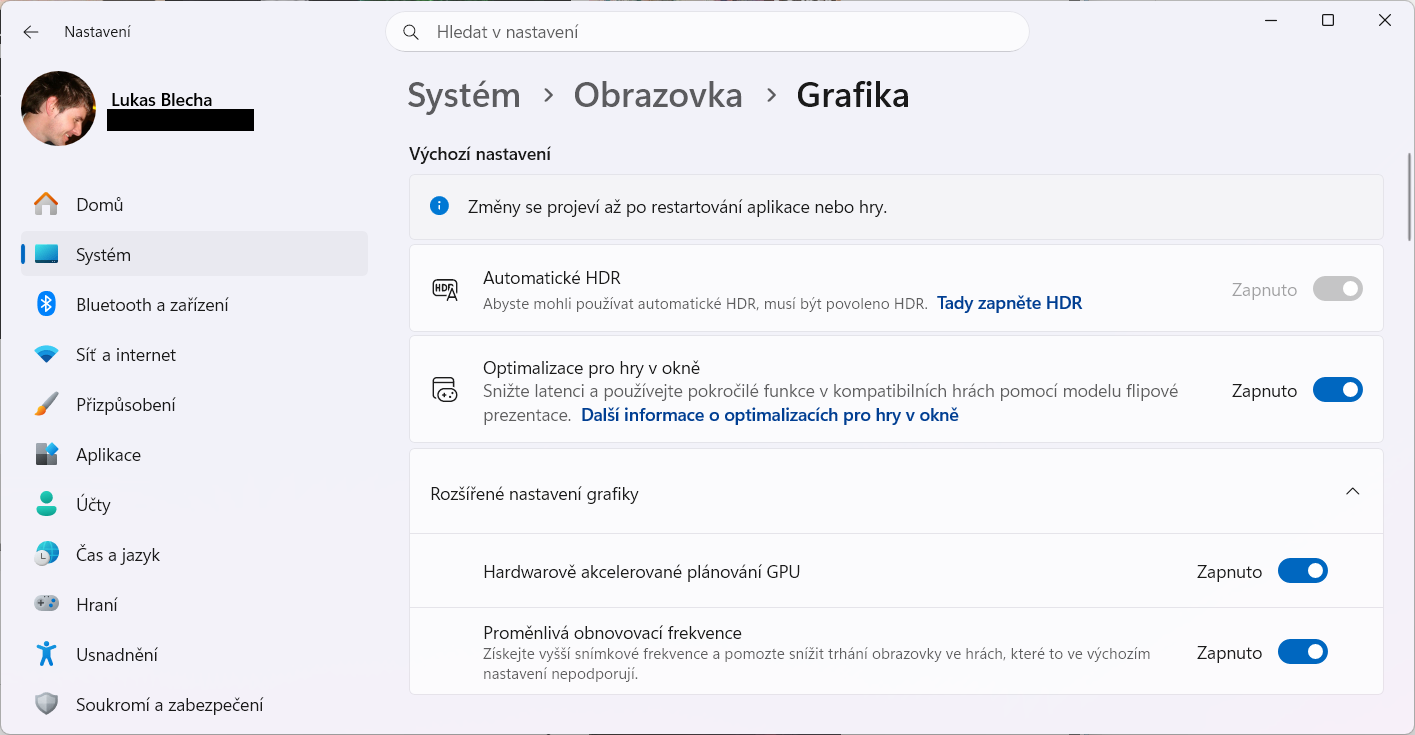Click the Změny se projeví až po restartování text

(x=678, y=207)
